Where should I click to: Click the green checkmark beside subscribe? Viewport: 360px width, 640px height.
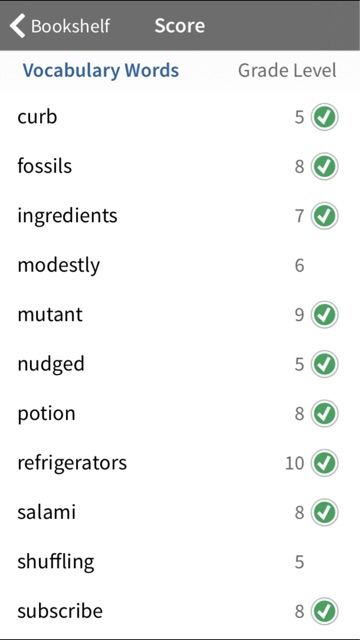tap(324, 611)
